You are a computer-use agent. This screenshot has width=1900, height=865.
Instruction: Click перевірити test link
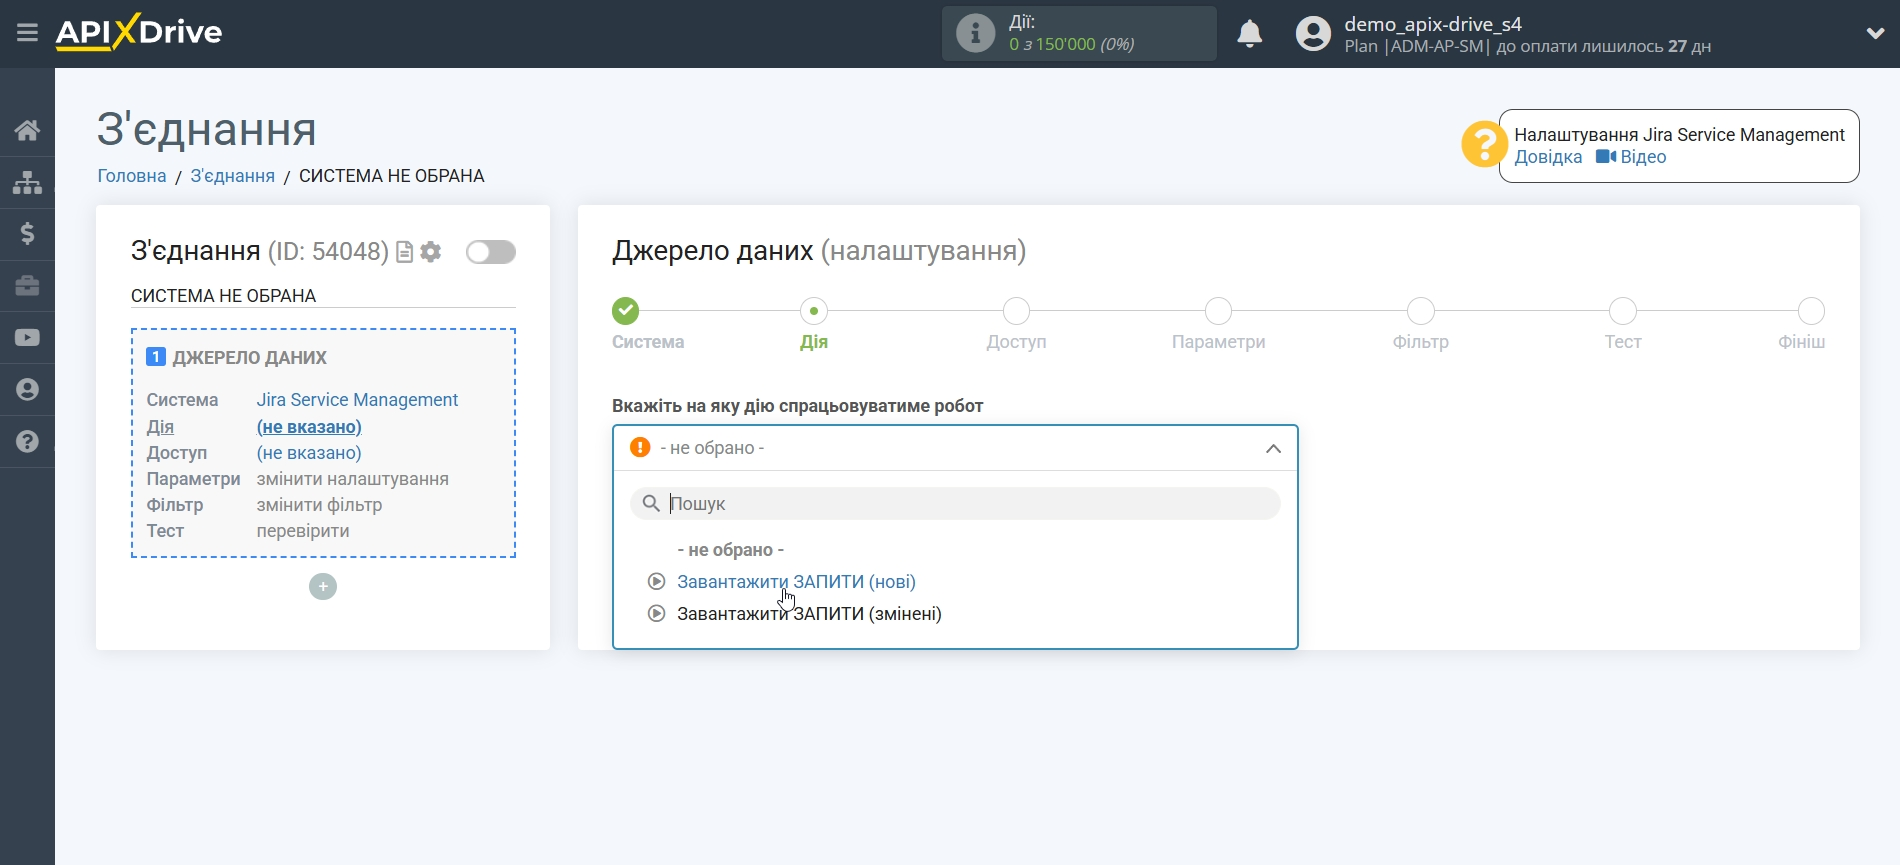(303, 531)
